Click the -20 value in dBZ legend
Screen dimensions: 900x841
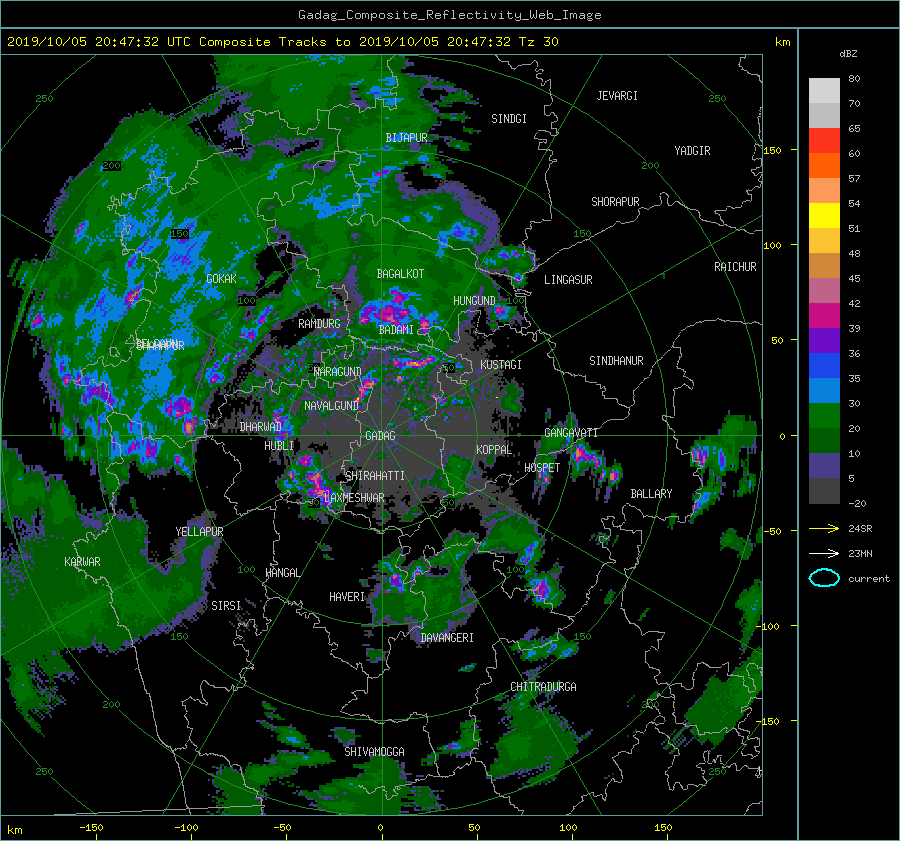tap(857, 503)
